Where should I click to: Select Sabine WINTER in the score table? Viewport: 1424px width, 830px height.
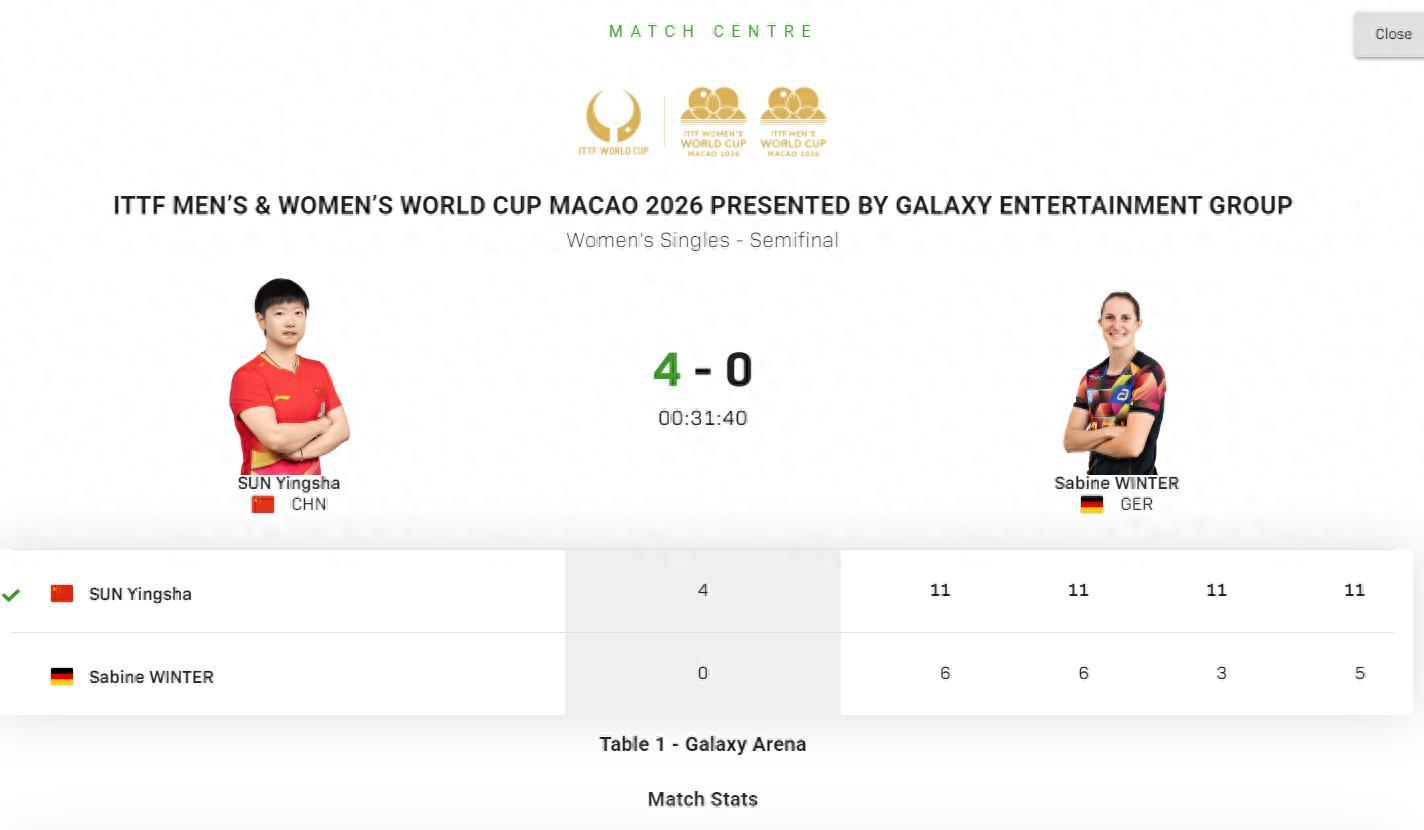pos(151,677)
